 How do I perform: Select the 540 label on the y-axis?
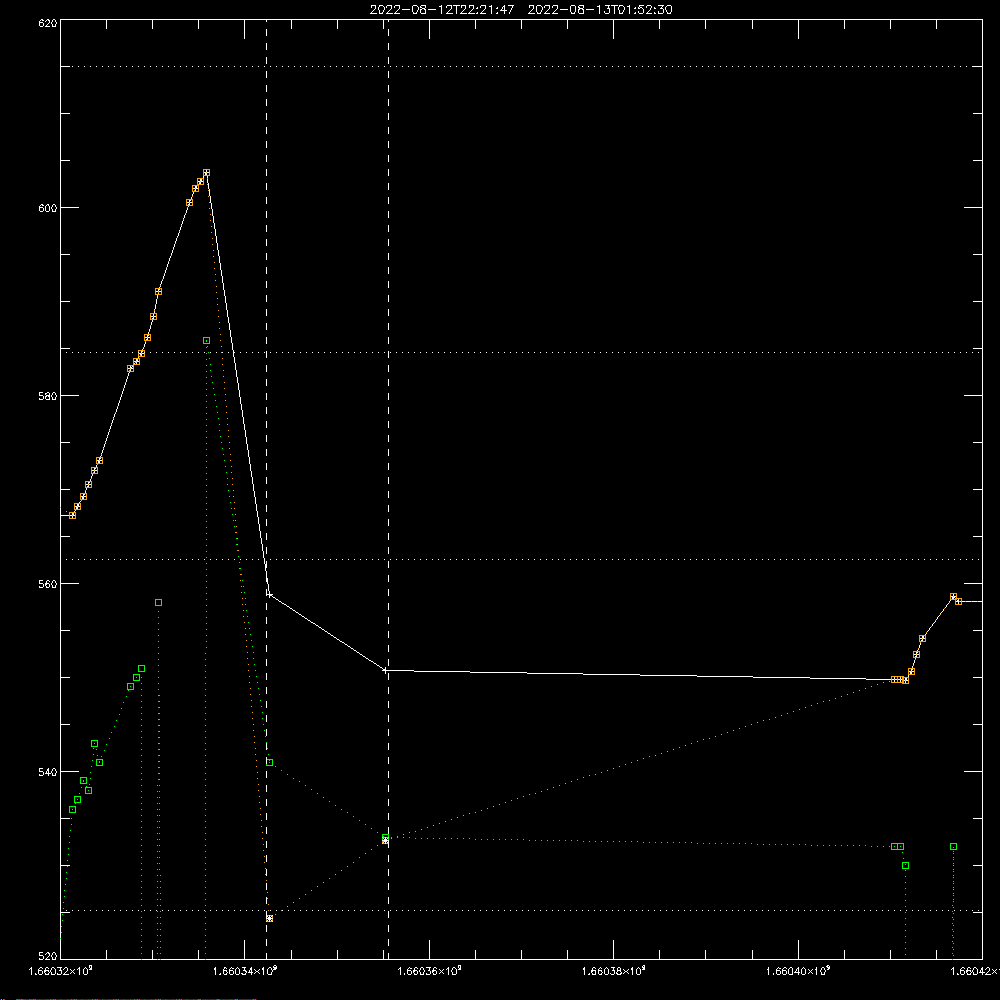click(x=48, y=772)
